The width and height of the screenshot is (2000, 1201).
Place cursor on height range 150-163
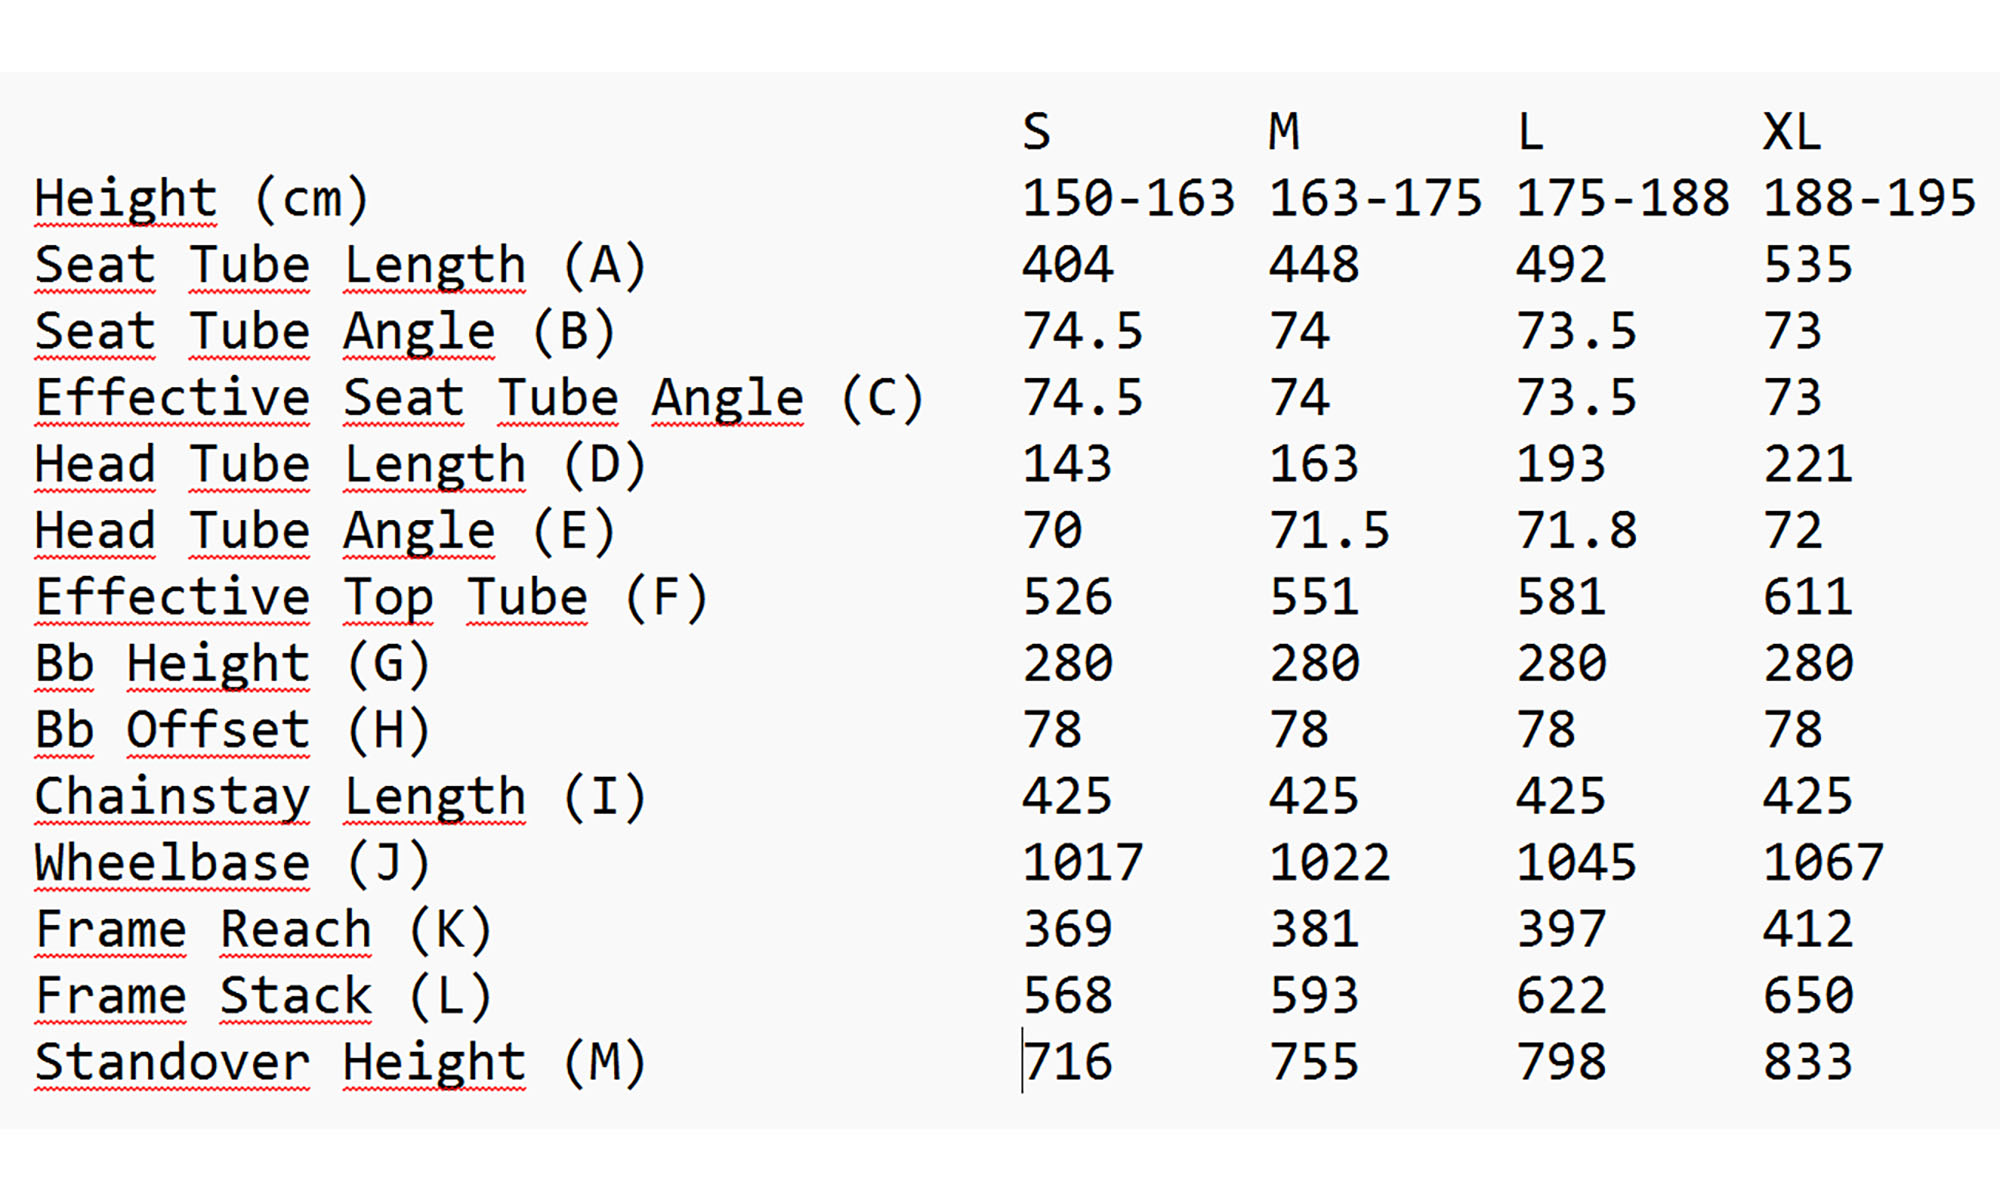(1128, 198)
